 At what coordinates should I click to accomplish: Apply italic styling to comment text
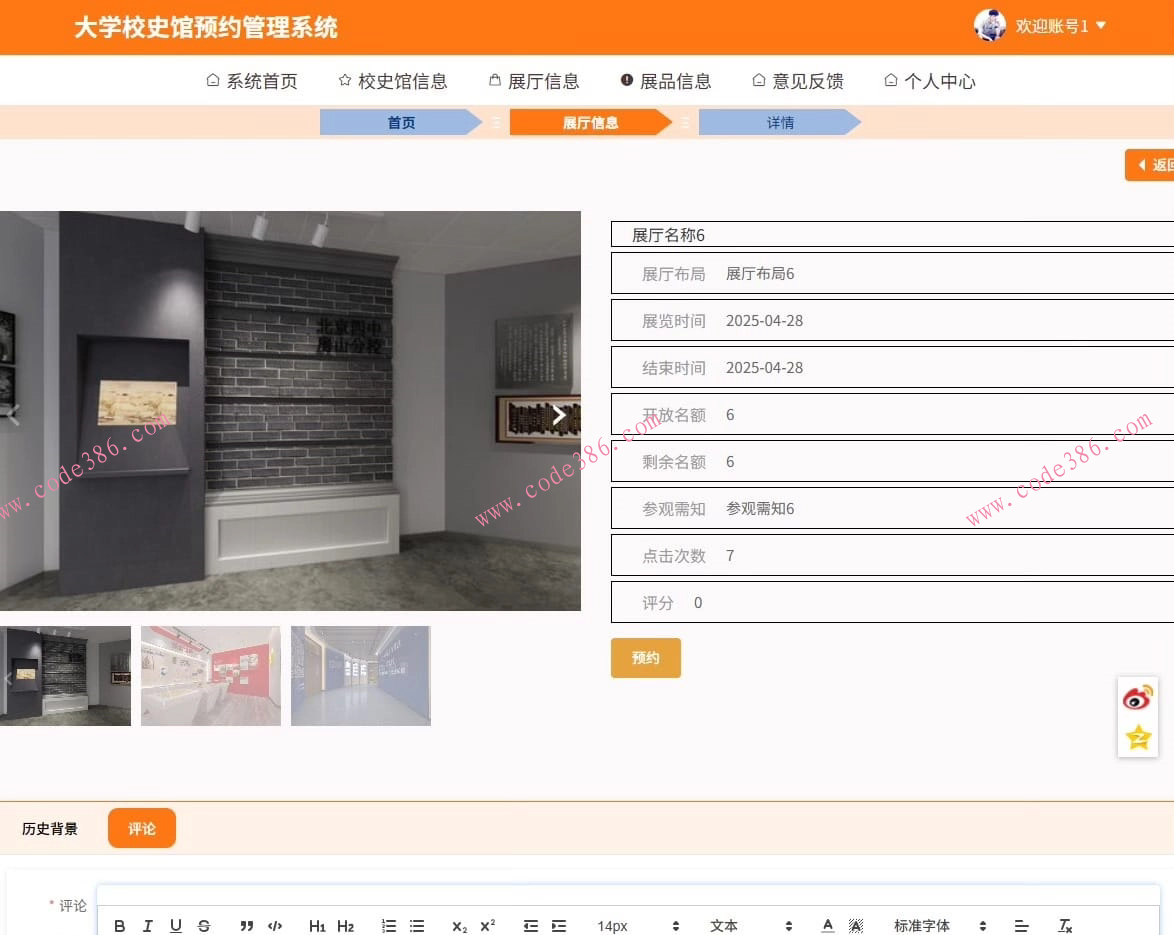point(147,925)
